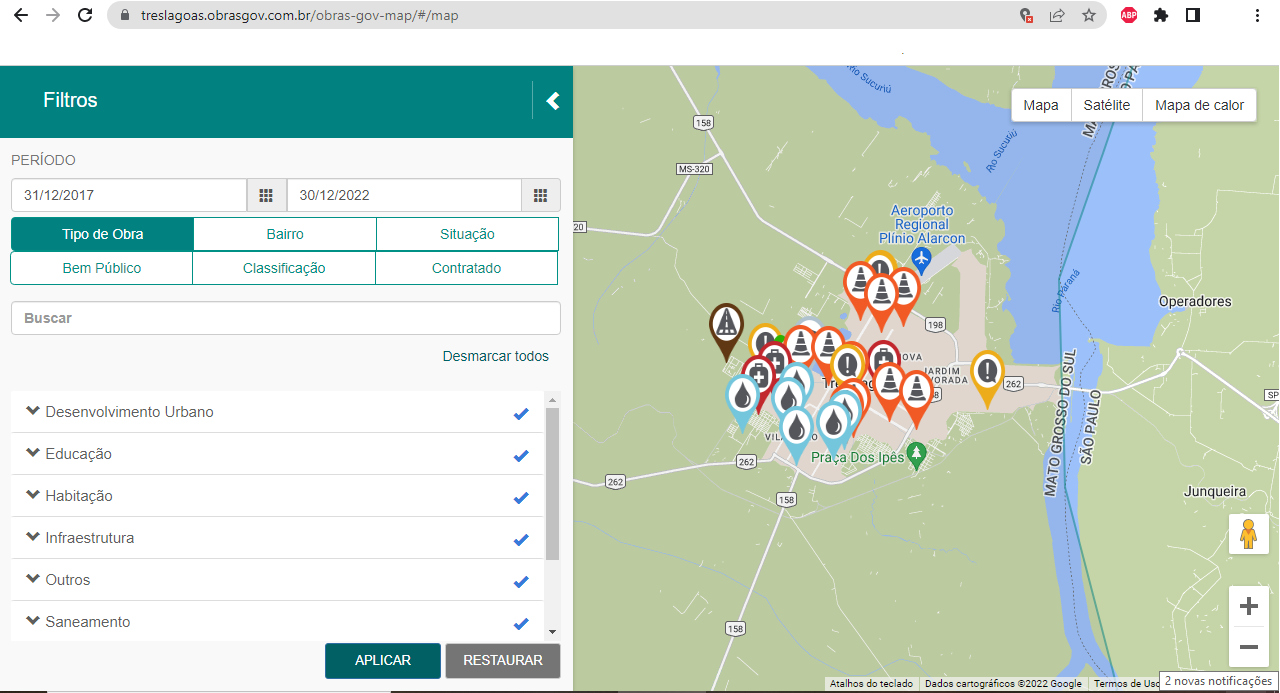This screenshot has height=693, width=1280.
Task: Click the Desmarcar todos link
Action: pyautogui.click(x=495, y=356)
